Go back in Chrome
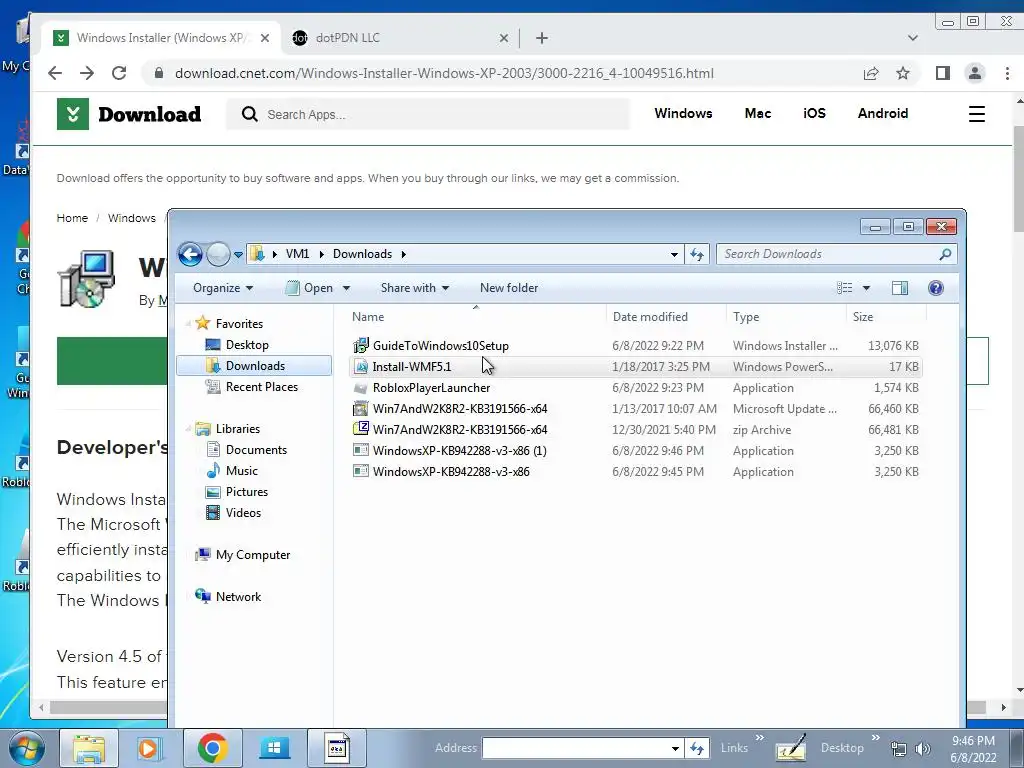 tap(55, 73)
